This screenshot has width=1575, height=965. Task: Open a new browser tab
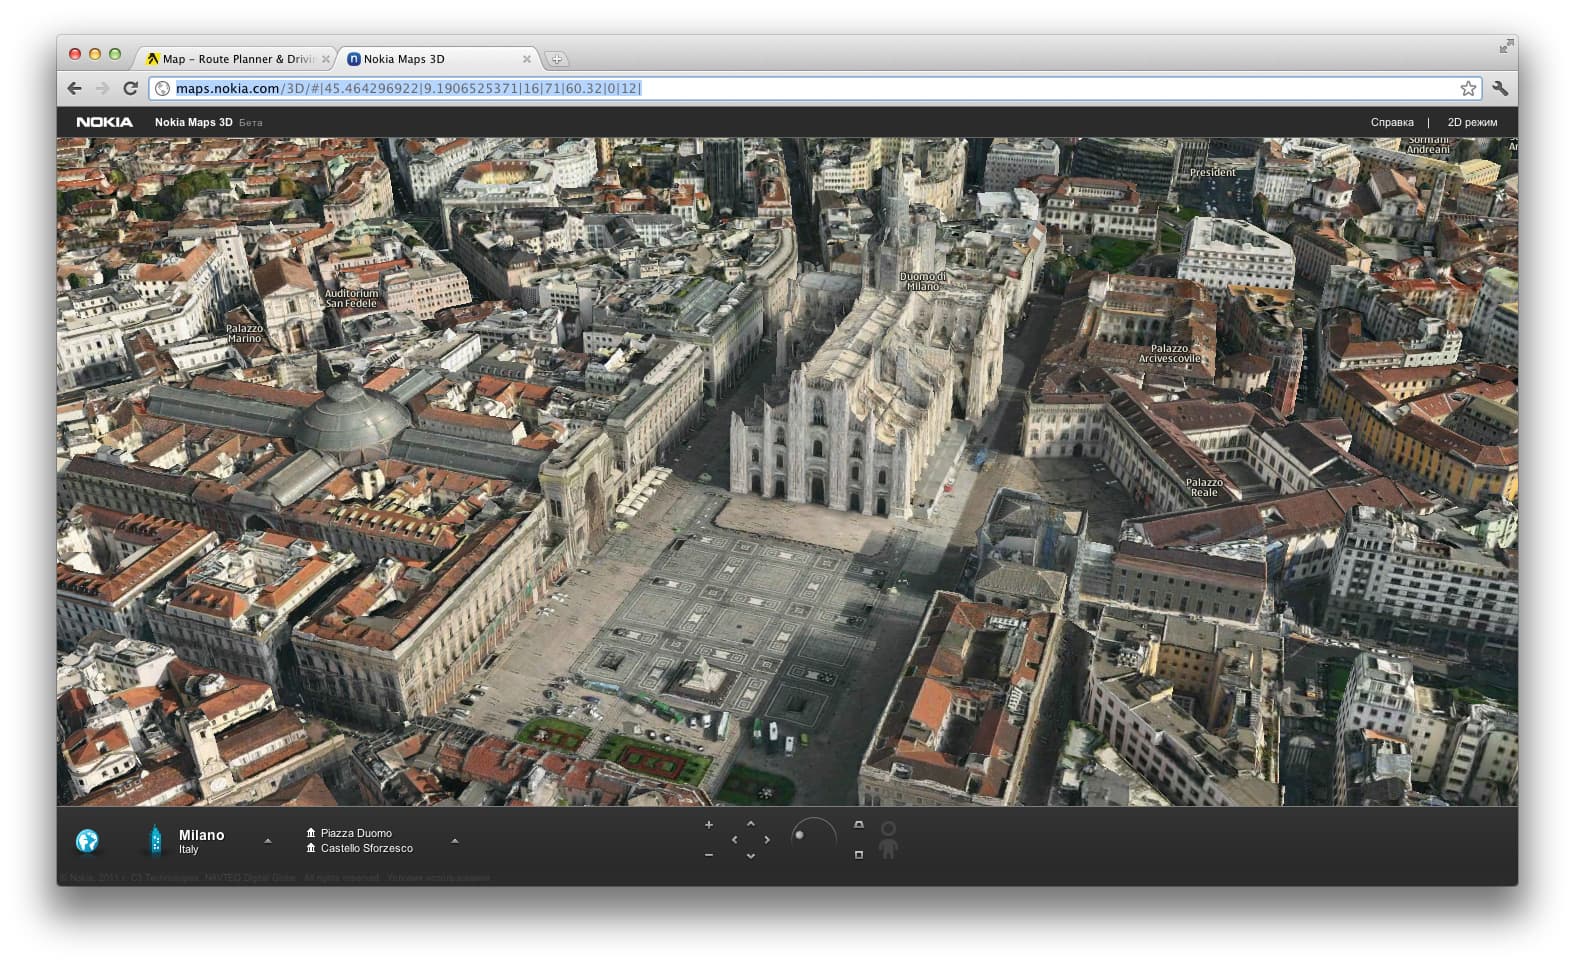(557, 59)
